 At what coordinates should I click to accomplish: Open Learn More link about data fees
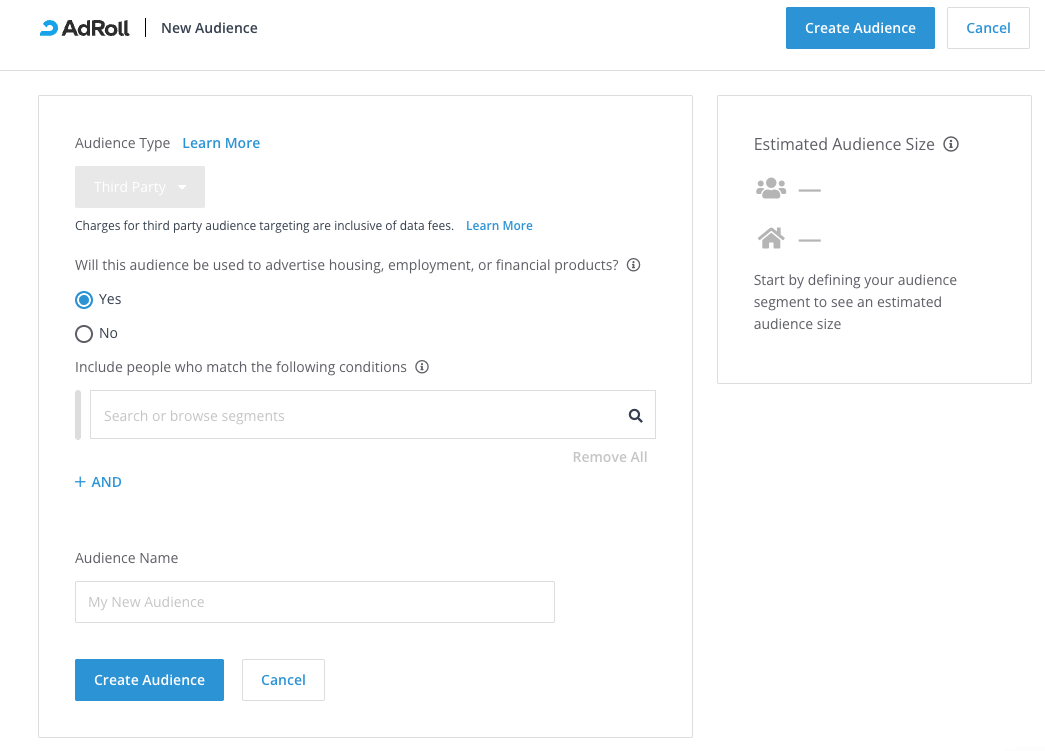(499, 226)
